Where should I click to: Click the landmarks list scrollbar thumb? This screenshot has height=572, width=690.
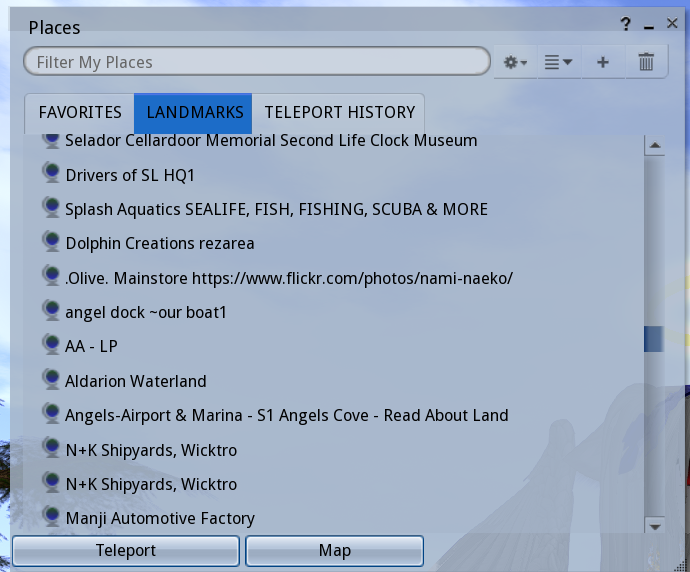point(654,339)
